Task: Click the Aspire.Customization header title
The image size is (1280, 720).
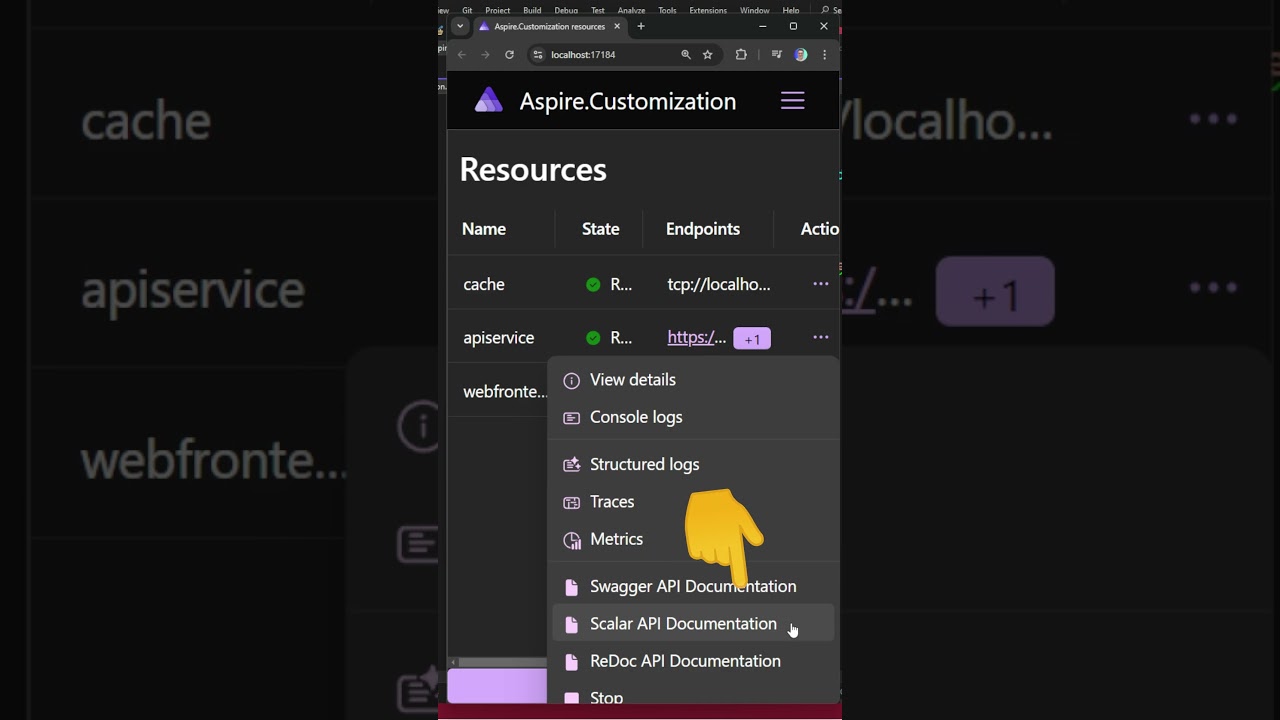Action: [628, 101]
